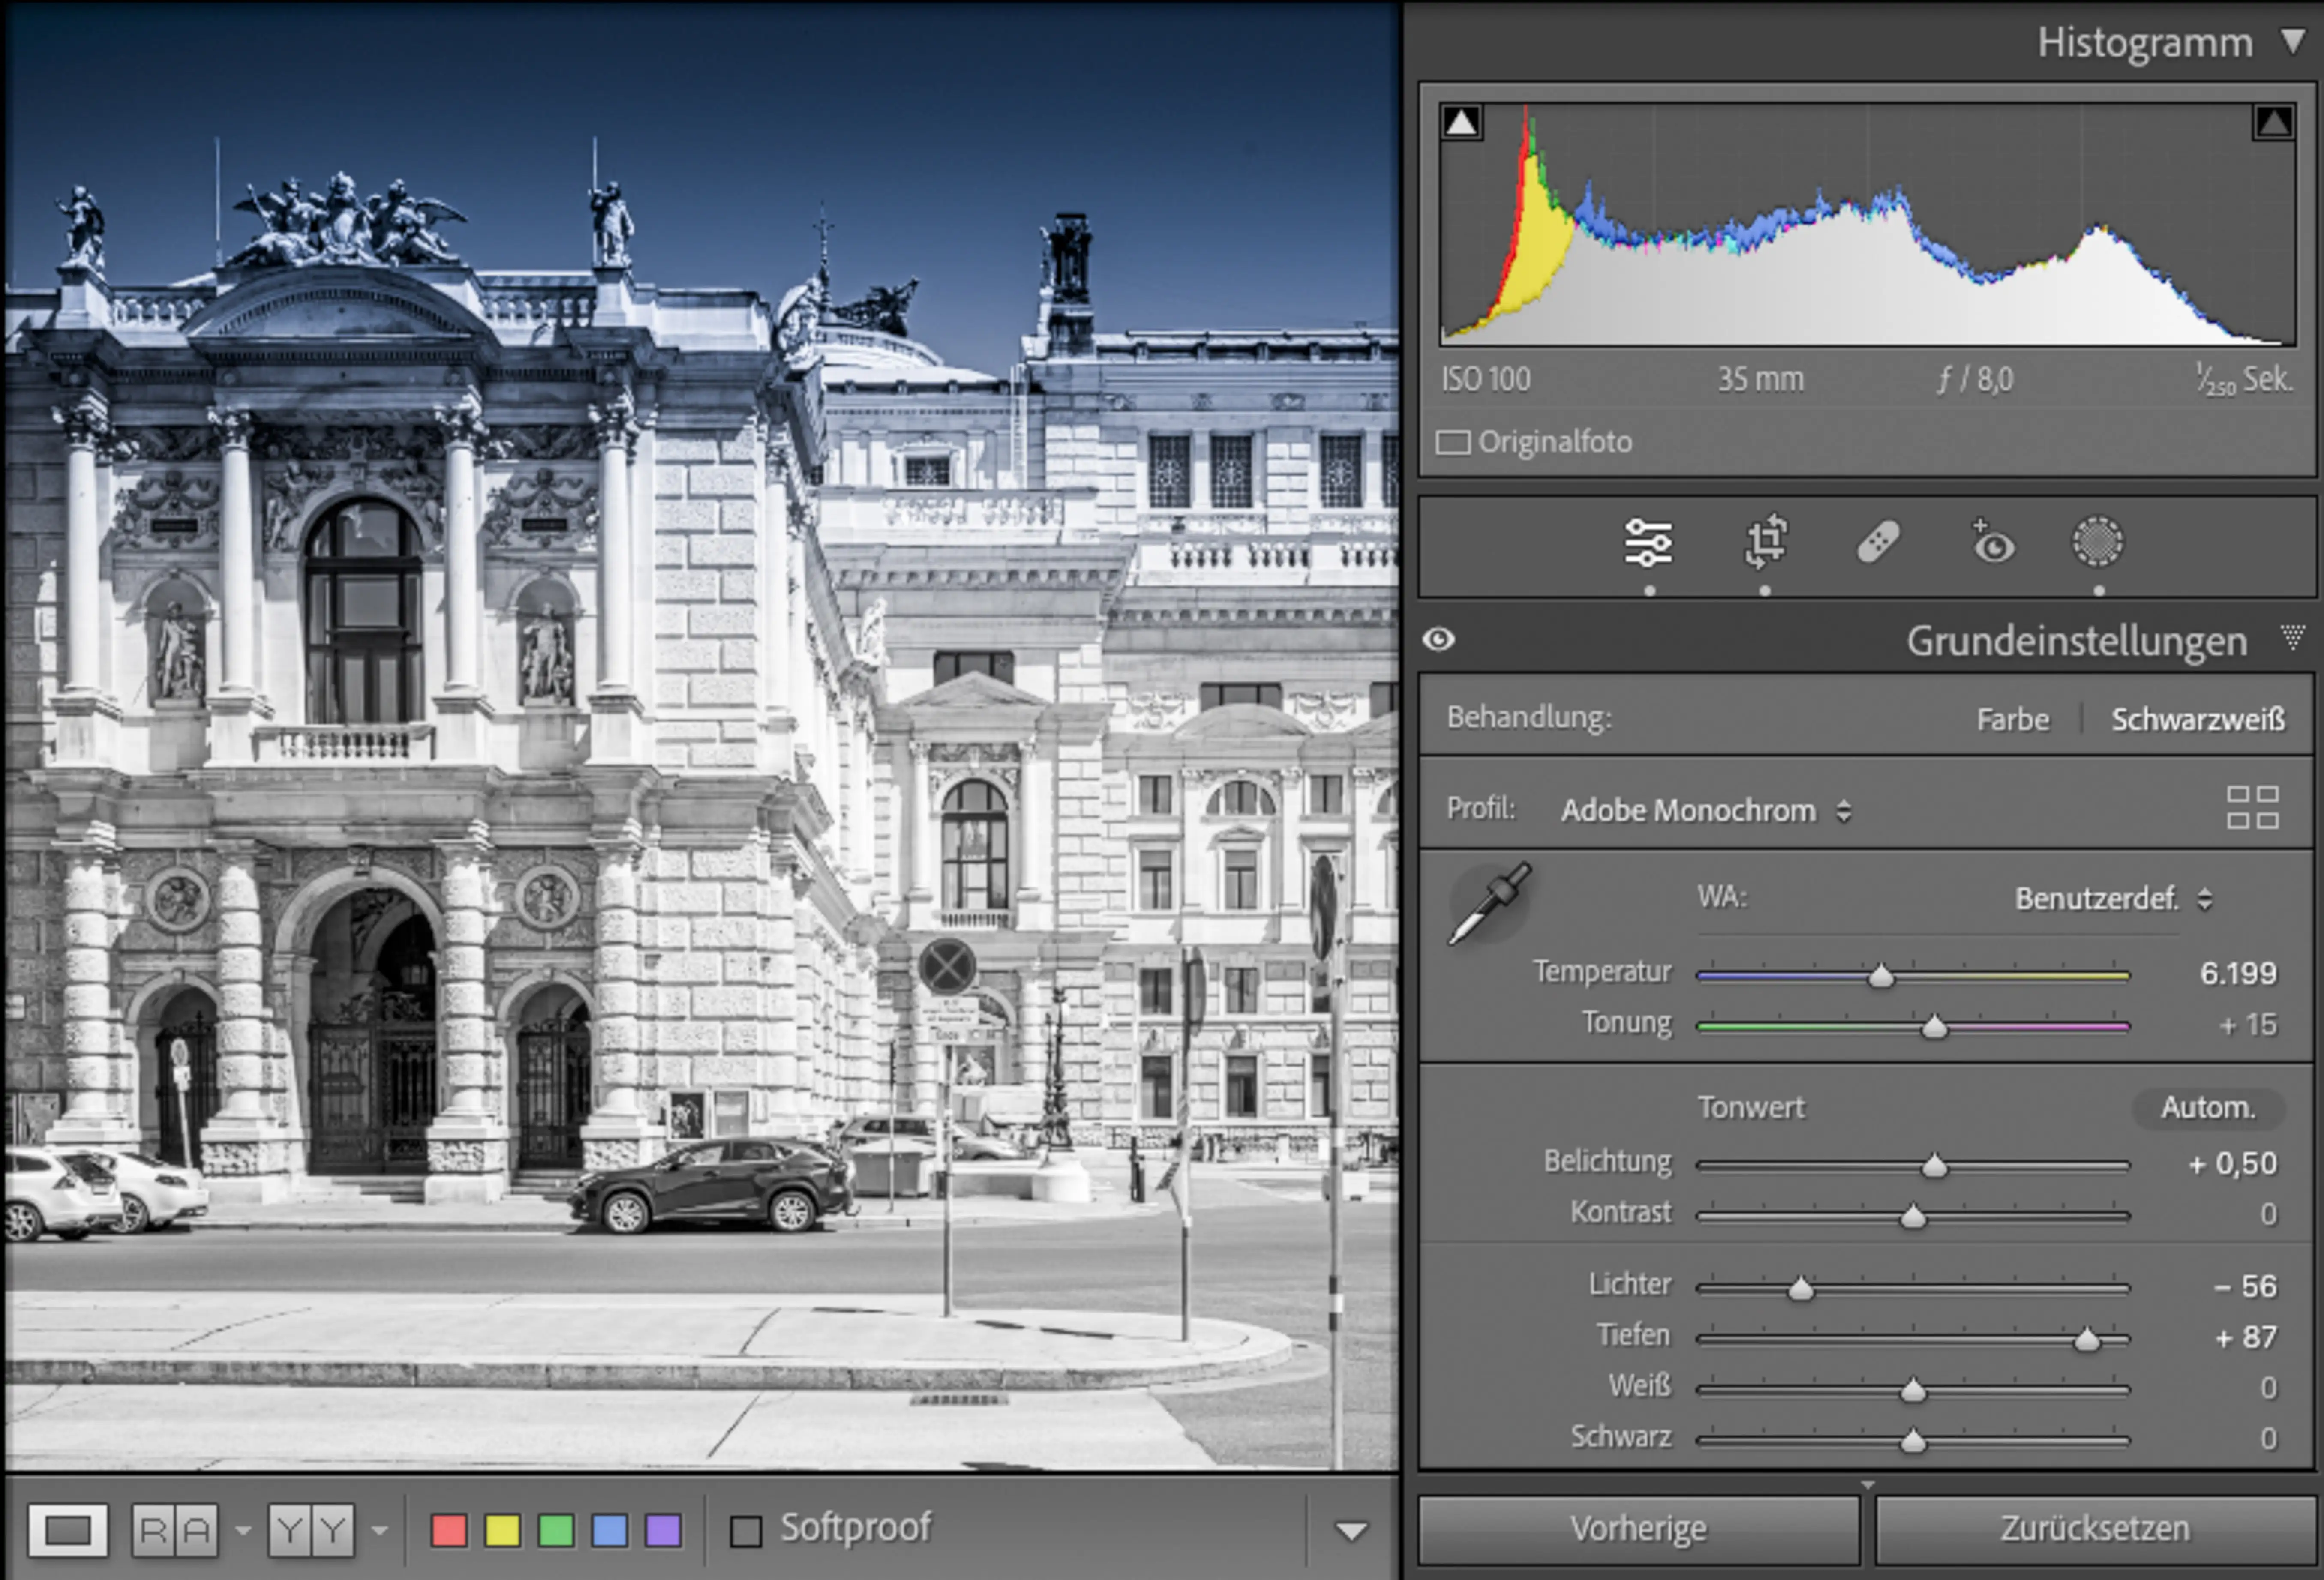Click the building photo preview
Screen dimensions: 2324x1580
[702, 736]
